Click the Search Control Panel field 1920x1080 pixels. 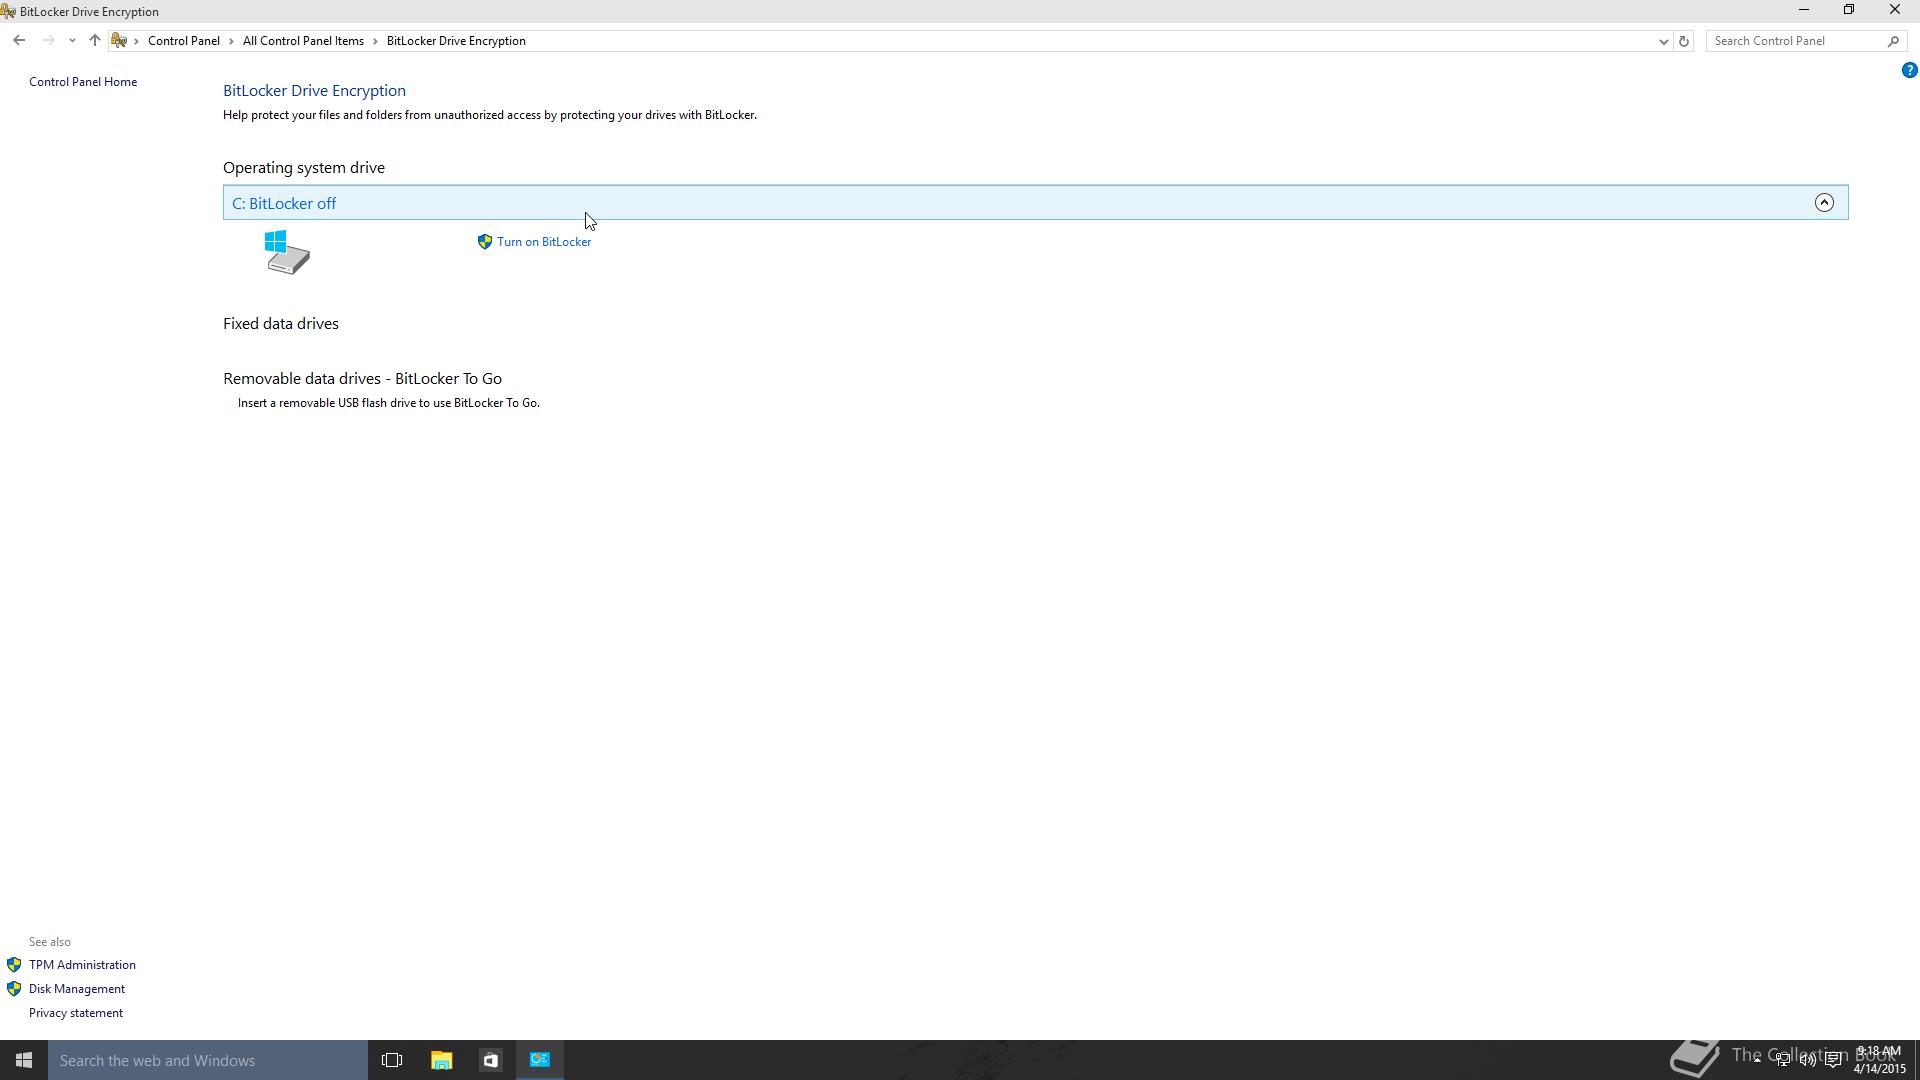(x=1796, y=41)
